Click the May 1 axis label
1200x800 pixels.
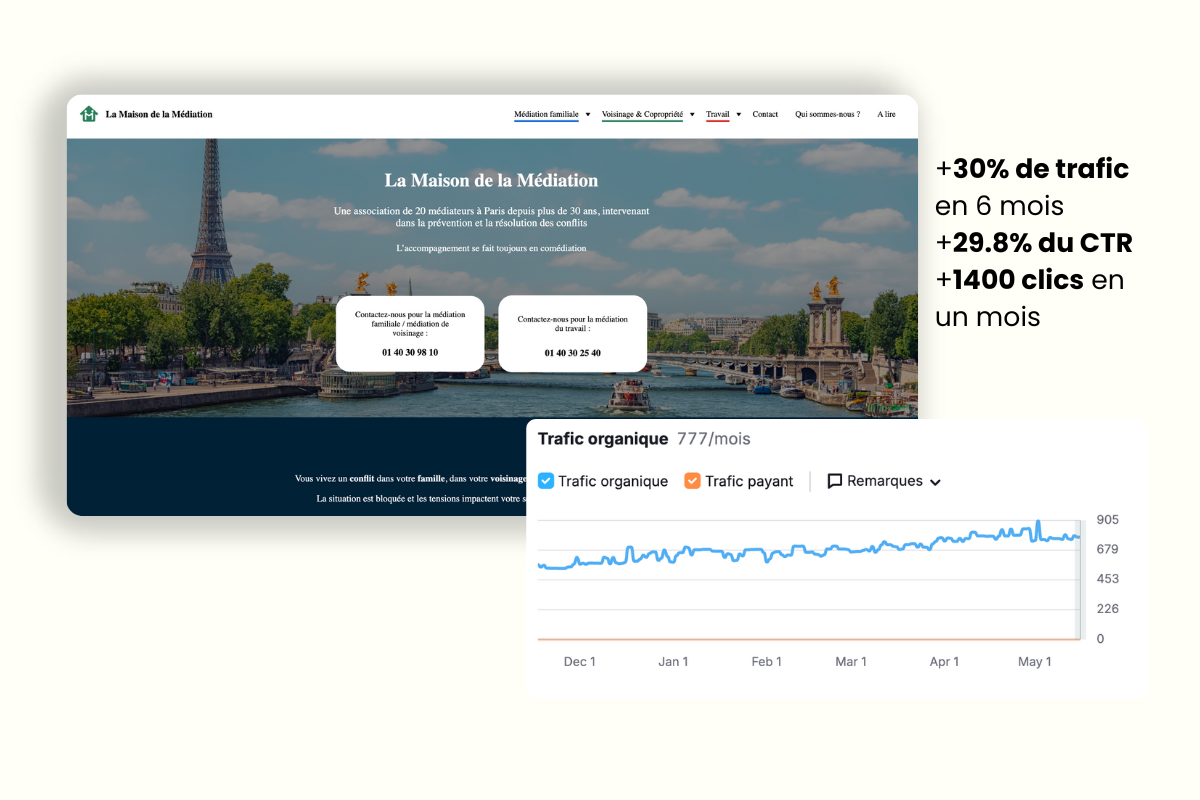1035,662
